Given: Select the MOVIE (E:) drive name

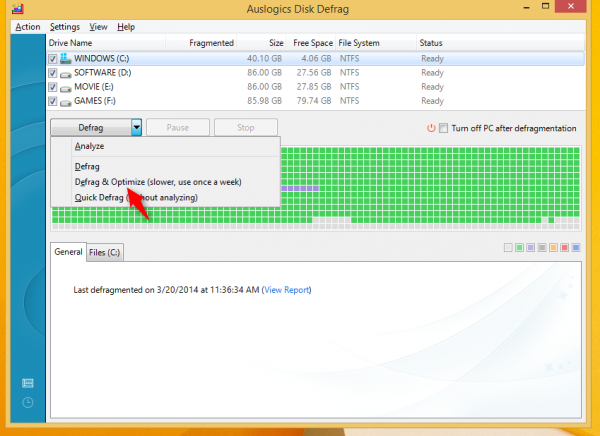Looking at the screenshot, I should click(x=94, y=87).
